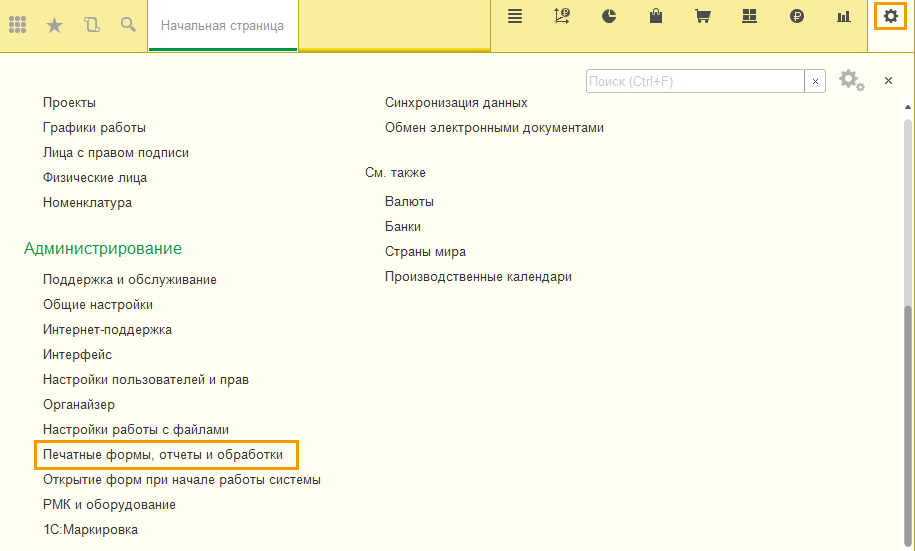Open the warehouse grid section icon
Viewport: 915px width, 551px height.
click(x=749, y=16)
